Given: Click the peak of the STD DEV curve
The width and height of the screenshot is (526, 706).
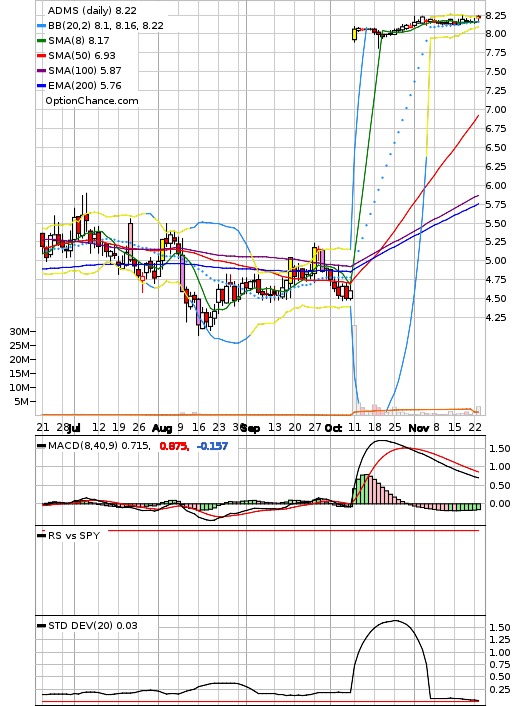Looking at the screenshot, I should tap(395, 621).
